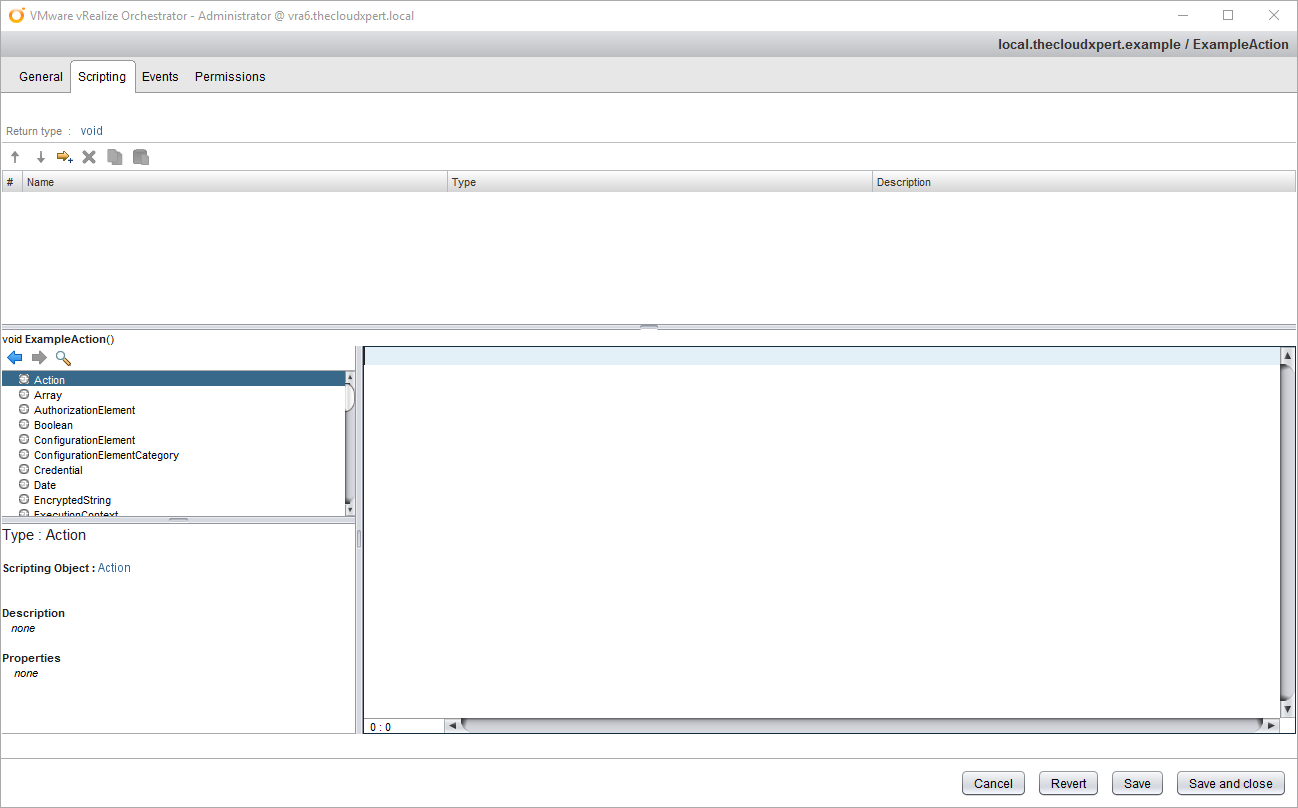Click the Action scripting object link
This screenshot has height=808, width=1298.
(x=114, y=568)
